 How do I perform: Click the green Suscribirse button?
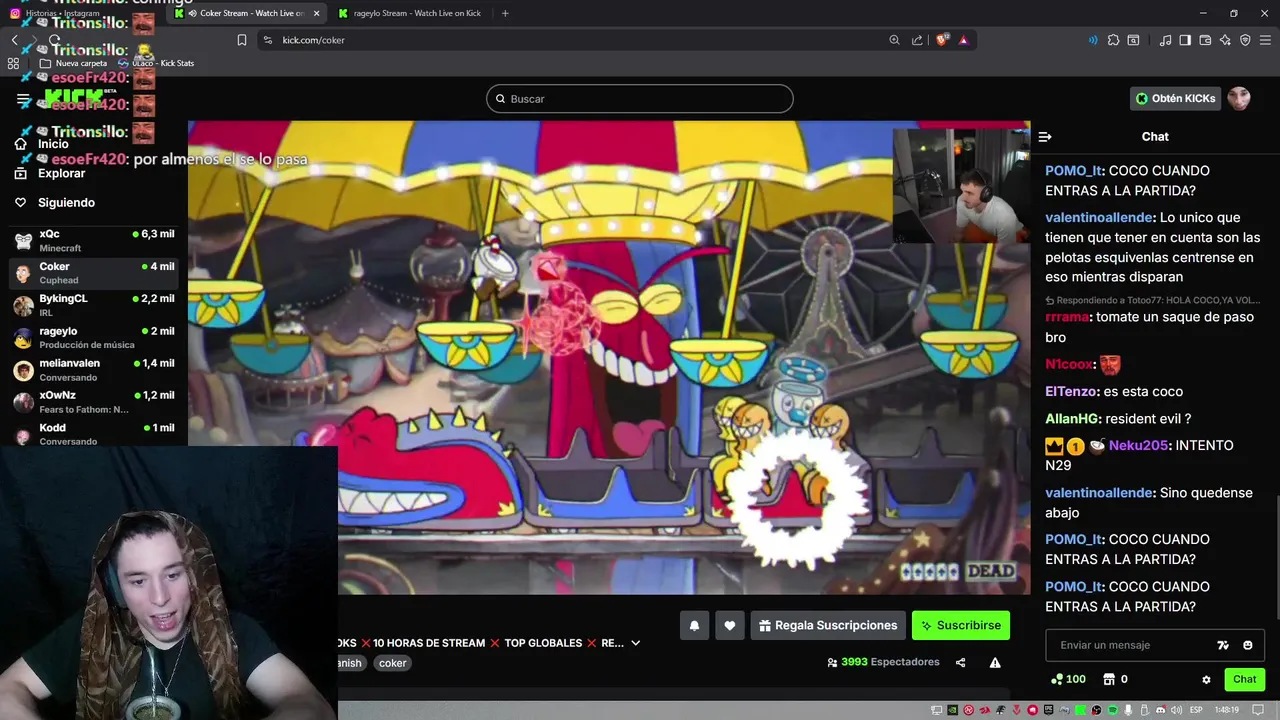tap(961, 625)
